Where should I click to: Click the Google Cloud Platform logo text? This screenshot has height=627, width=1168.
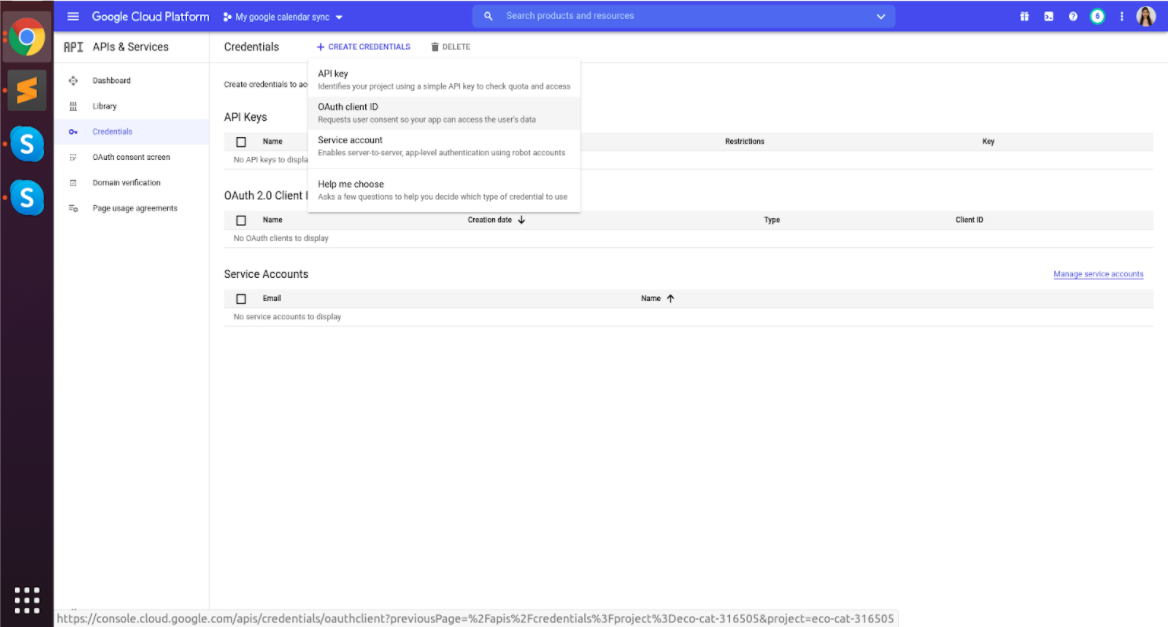(150, 16)
